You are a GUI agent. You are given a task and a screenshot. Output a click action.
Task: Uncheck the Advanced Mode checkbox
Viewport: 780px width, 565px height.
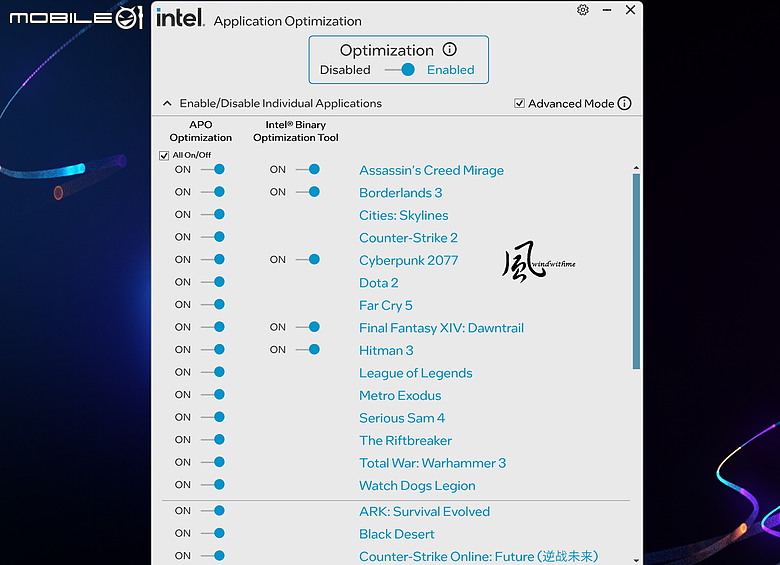pos(519,103)
